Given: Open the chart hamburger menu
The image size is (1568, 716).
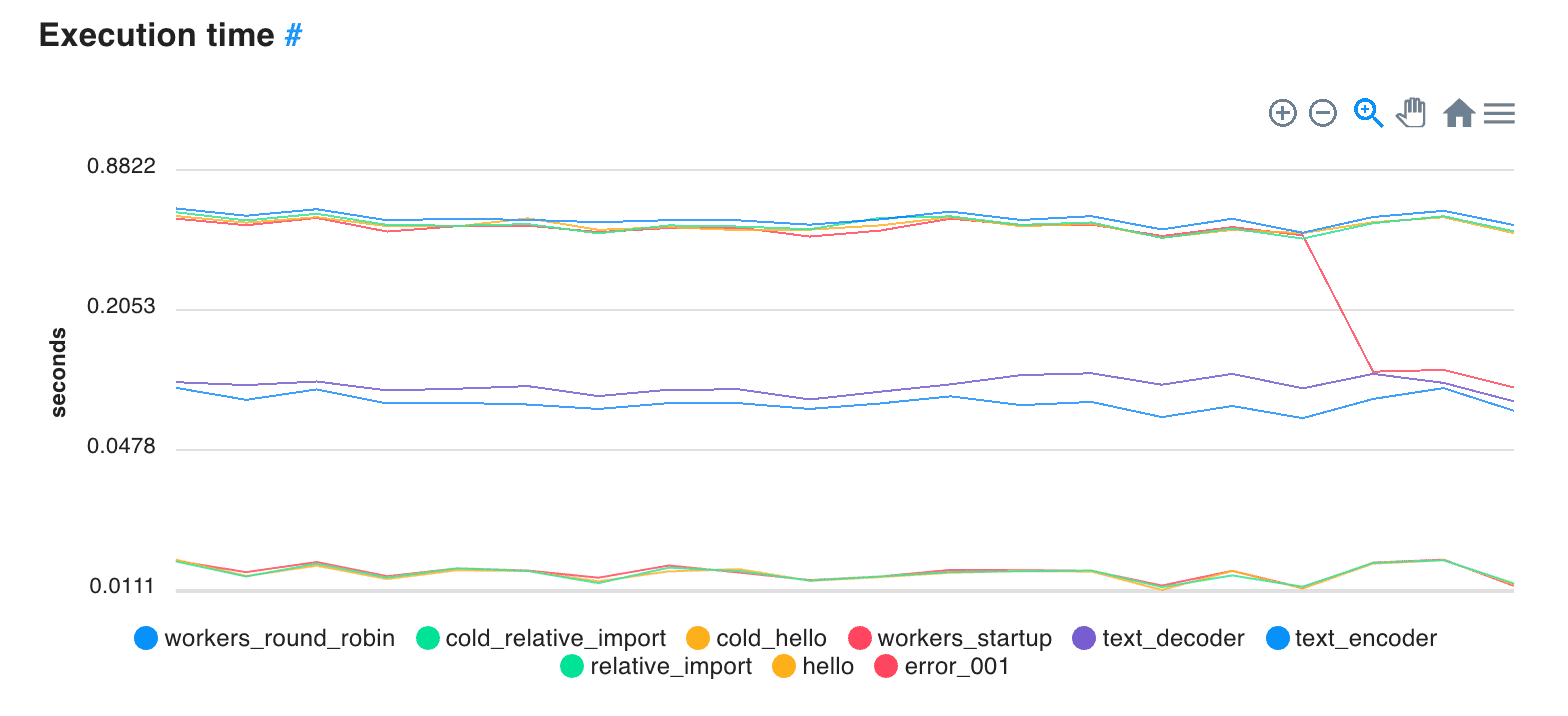Looking at the screenshot, I should pos(1499,113).
